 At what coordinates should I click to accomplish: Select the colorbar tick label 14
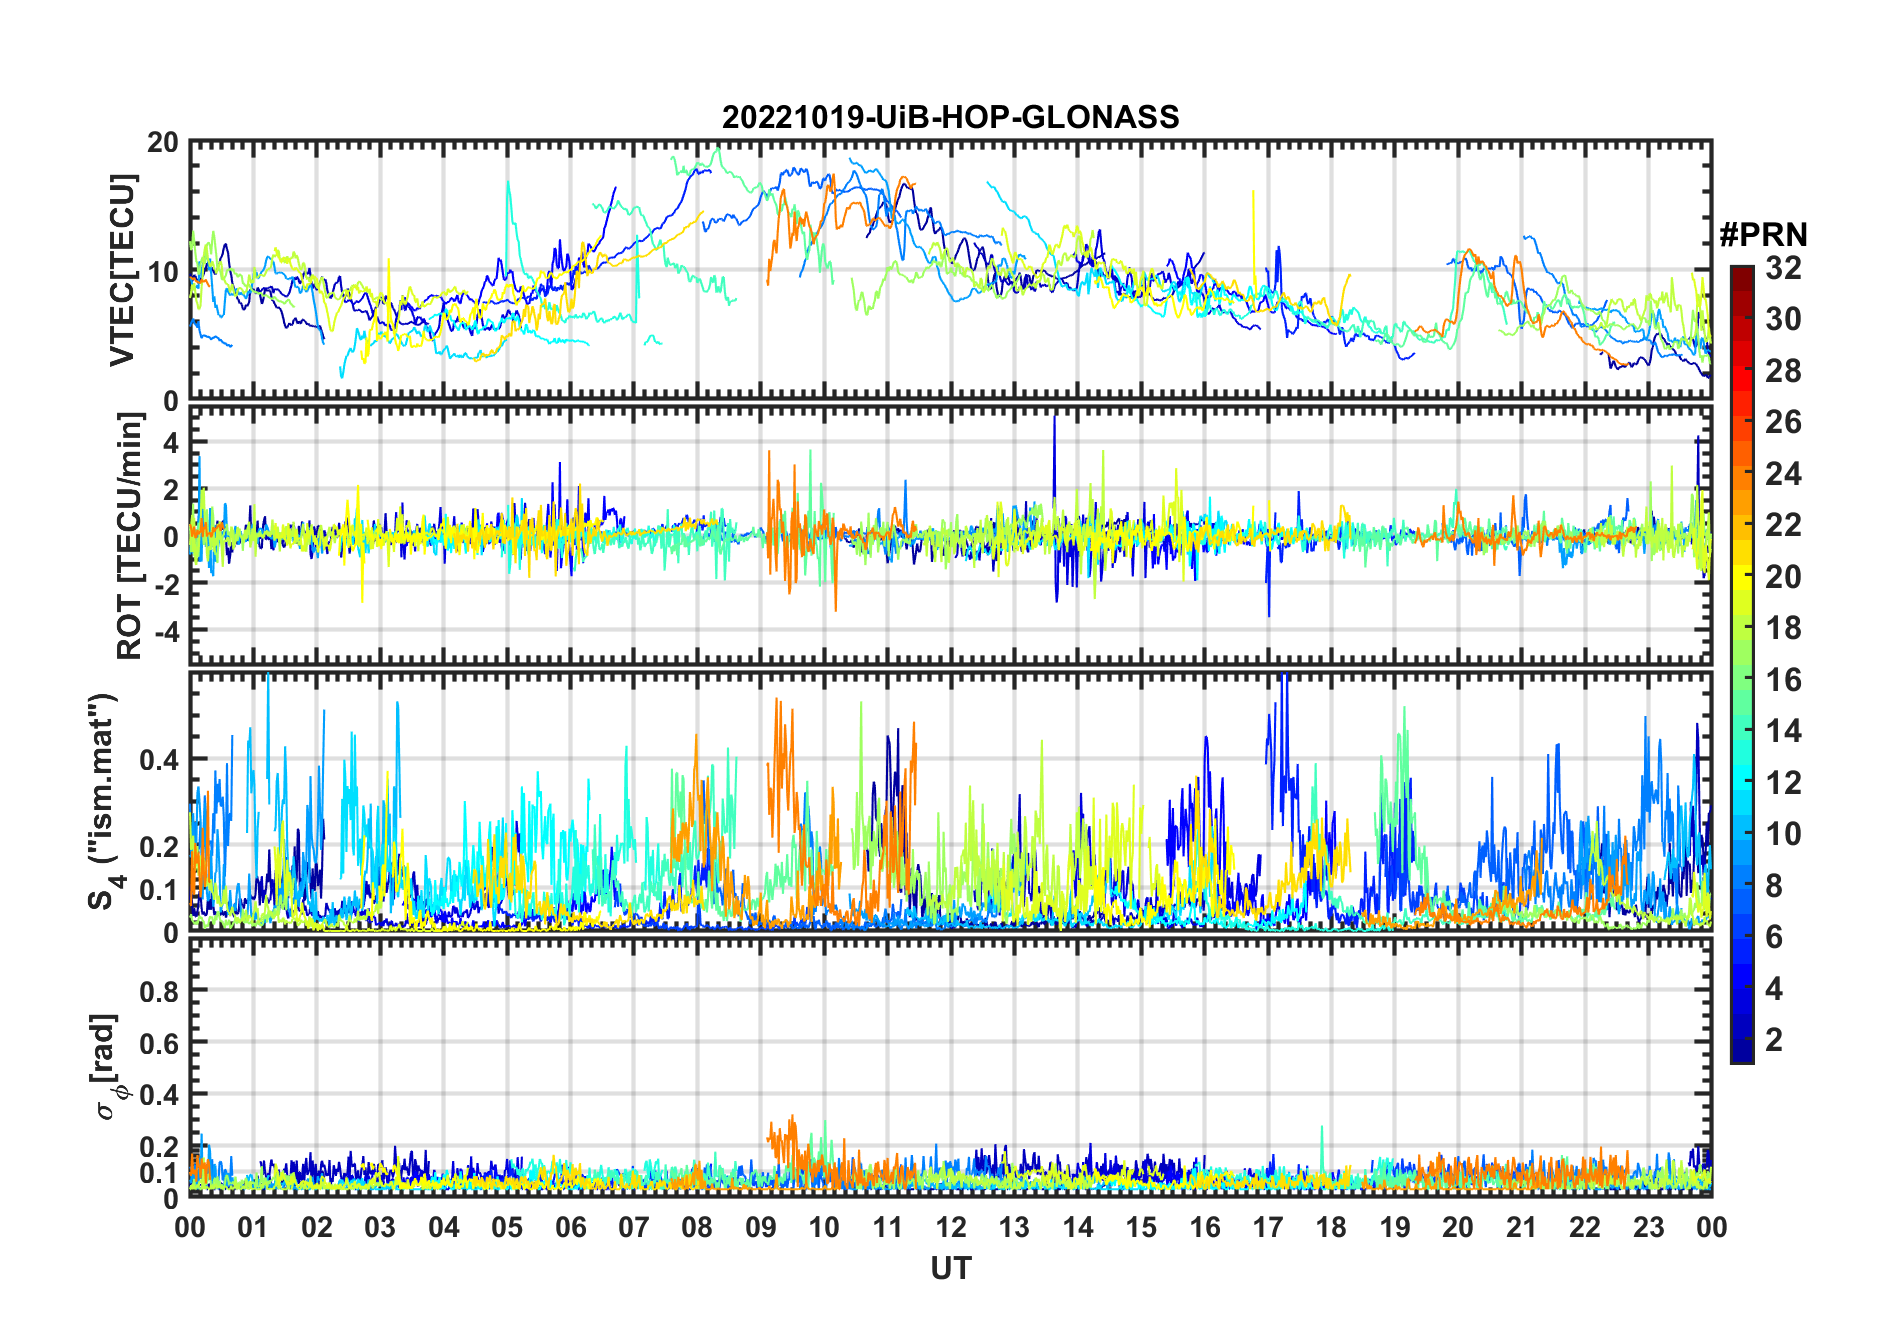click(1783, 731)
